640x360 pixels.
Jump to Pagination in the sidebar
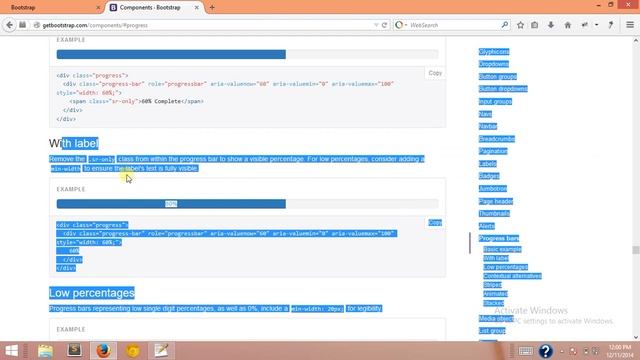point(493,151)
